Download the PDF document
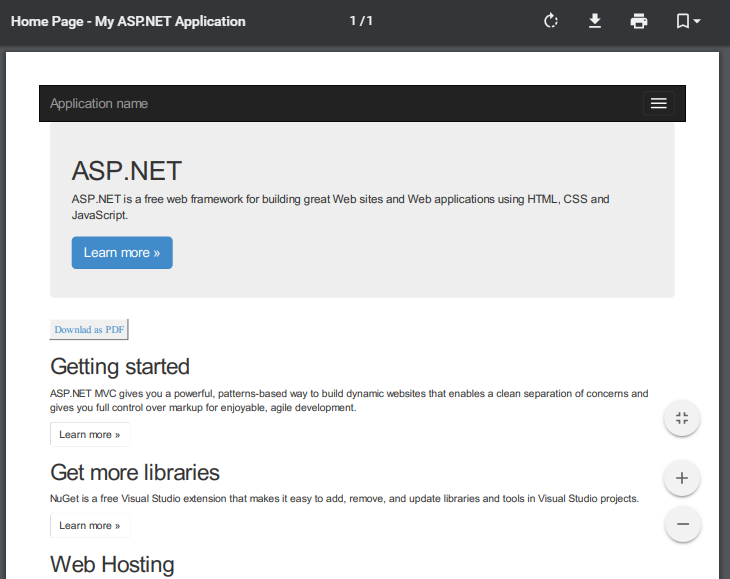This screenshot has height=579, width=730. [595, 21]
